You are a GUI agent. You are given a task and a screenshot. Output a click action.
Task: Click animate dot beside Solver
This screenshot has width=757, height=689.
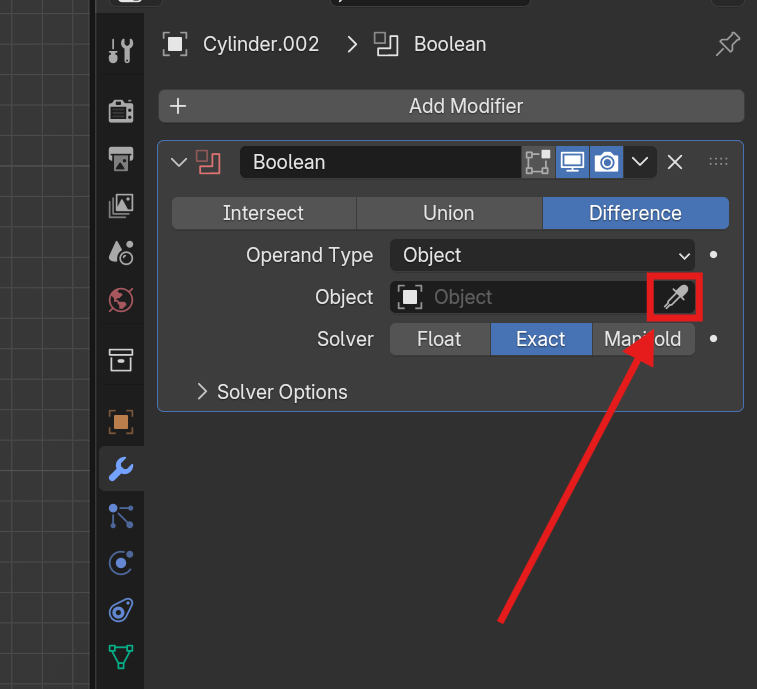click(x=714, y=339)
